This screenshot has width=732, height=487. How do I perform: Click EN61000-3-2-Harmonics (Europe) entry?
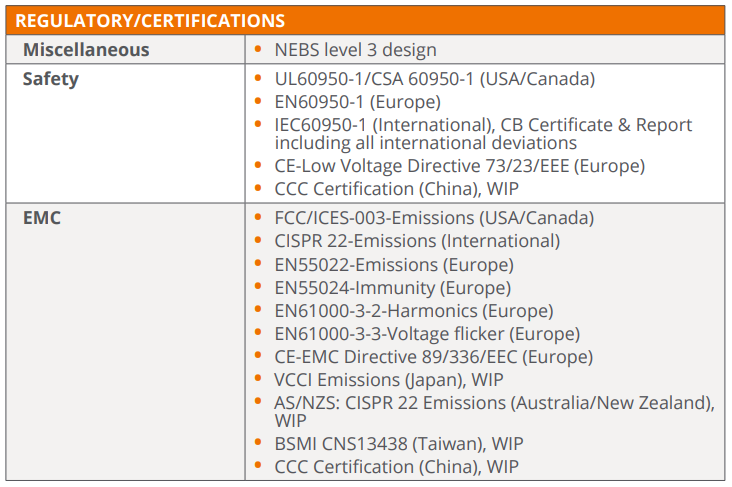coord(413,311)
